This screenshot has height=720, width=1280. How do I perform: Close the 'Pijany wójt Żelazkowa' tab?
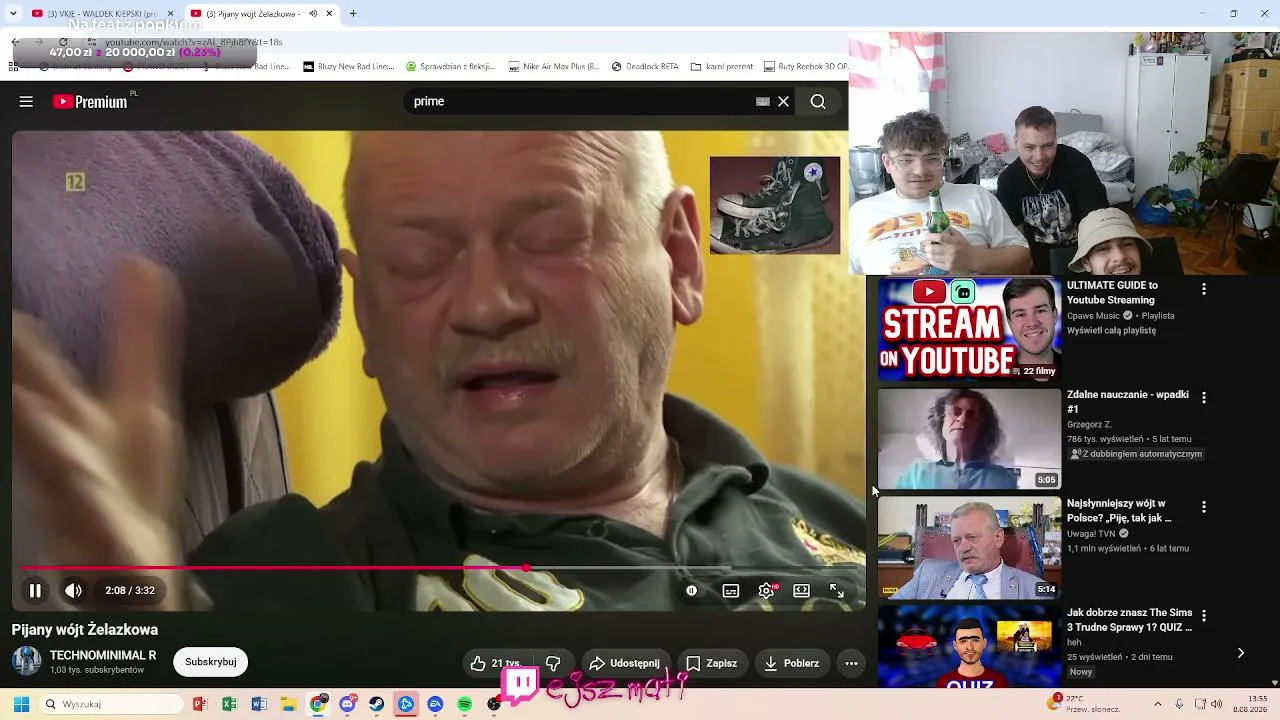[329, 14]
